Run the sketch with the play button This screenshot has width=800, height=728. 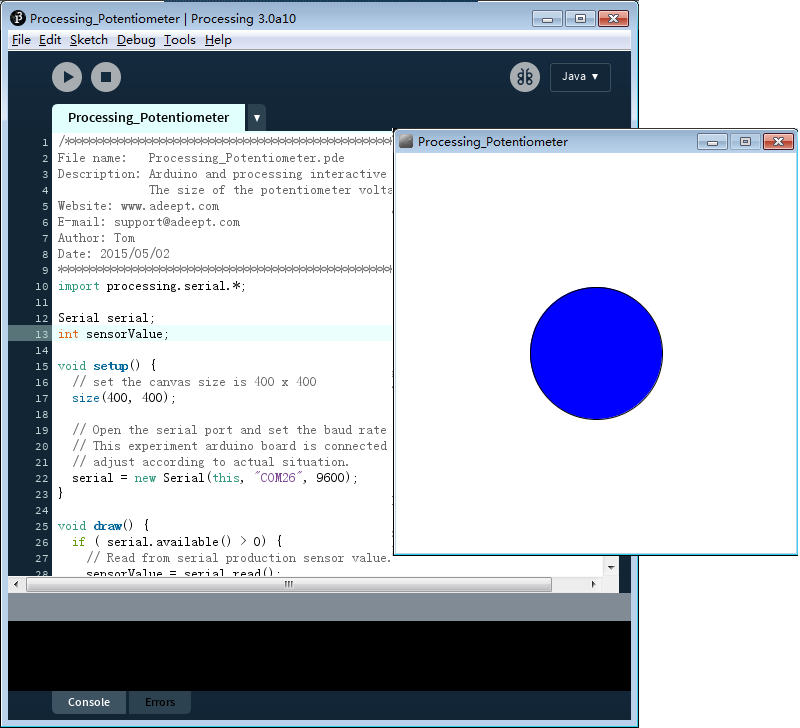tap(67, 77)
